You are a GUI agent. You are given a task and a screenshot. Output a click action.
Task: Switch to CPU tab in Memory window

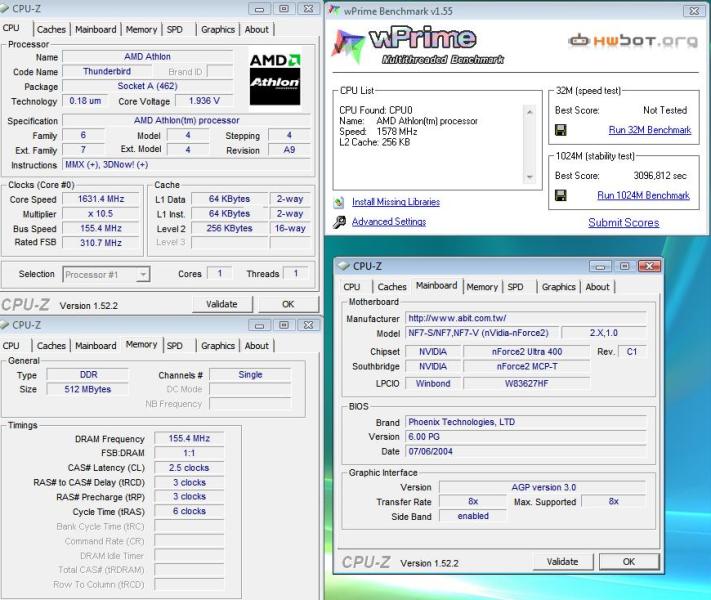click(x=11, y=346)
